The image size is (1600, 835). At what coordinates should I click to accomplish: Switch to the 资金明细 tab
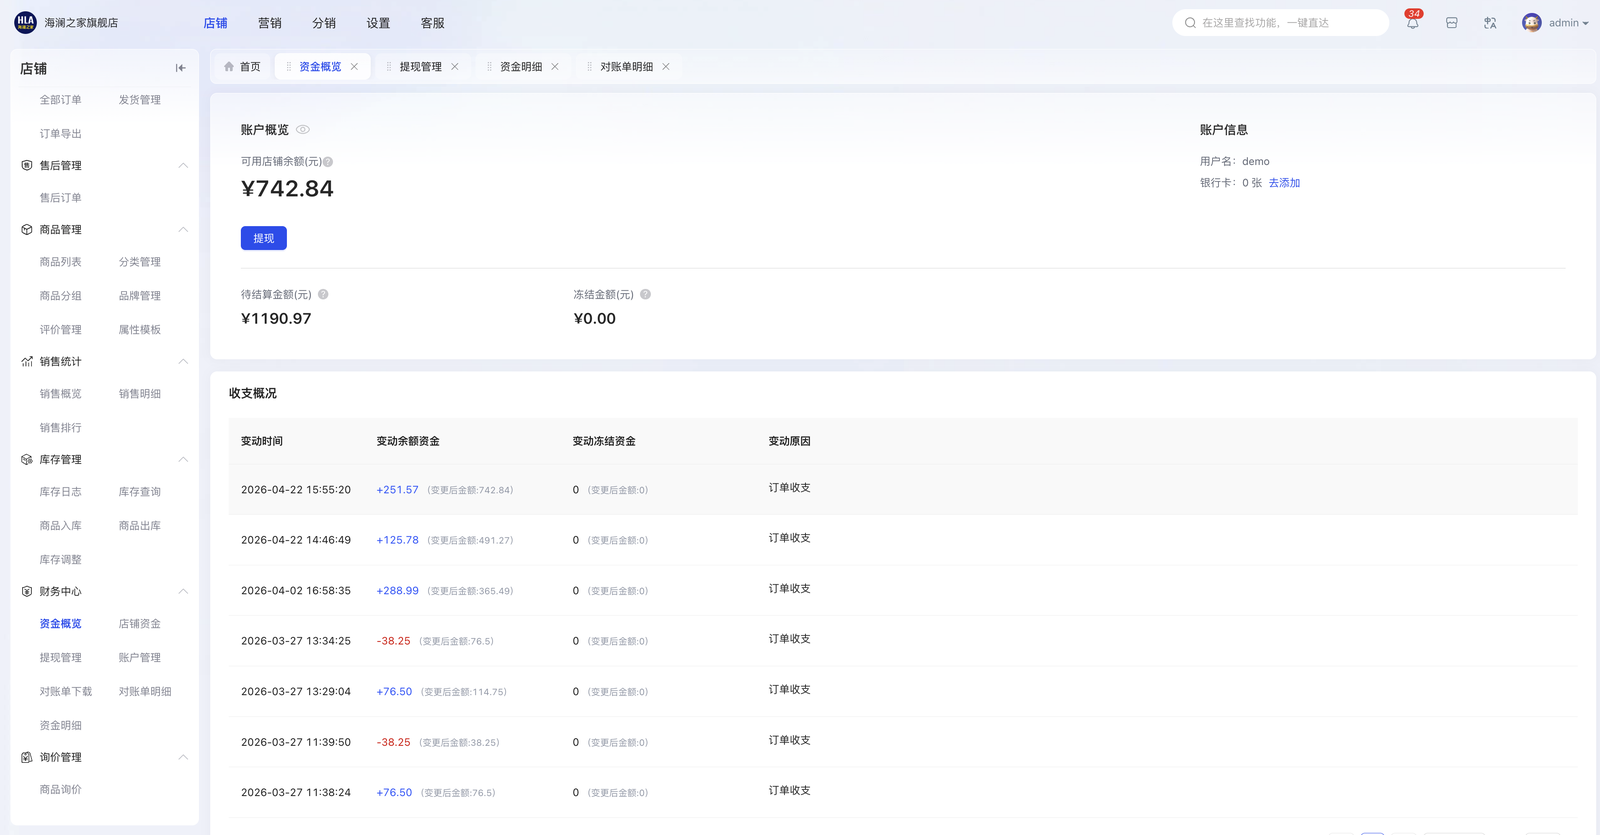[x=520, y=67]
